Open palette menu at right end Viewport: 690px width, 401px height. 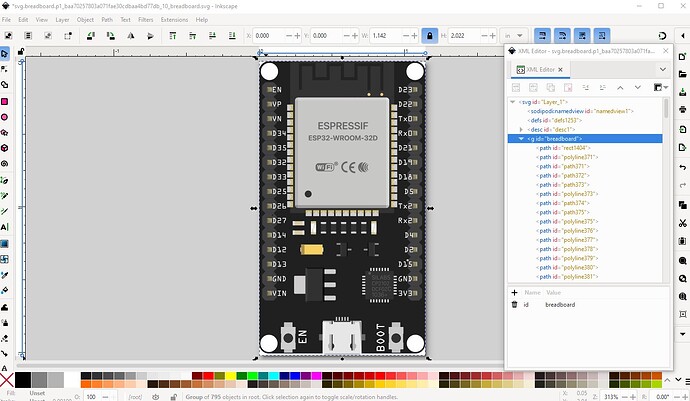[687, 381]
